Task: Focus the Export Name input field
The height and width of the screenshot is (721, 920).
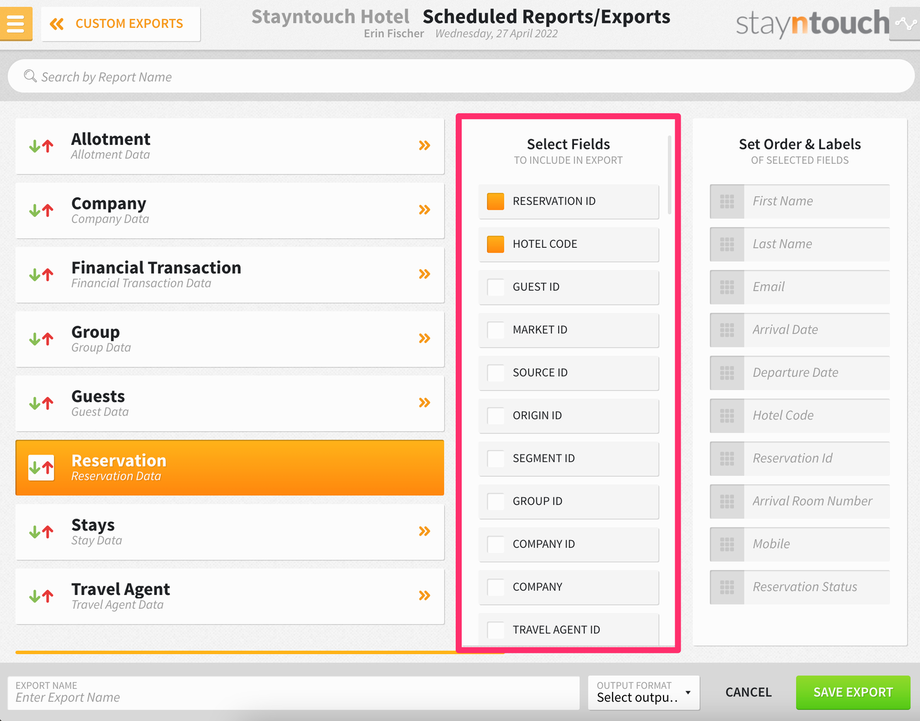Action: coord(293,692)
